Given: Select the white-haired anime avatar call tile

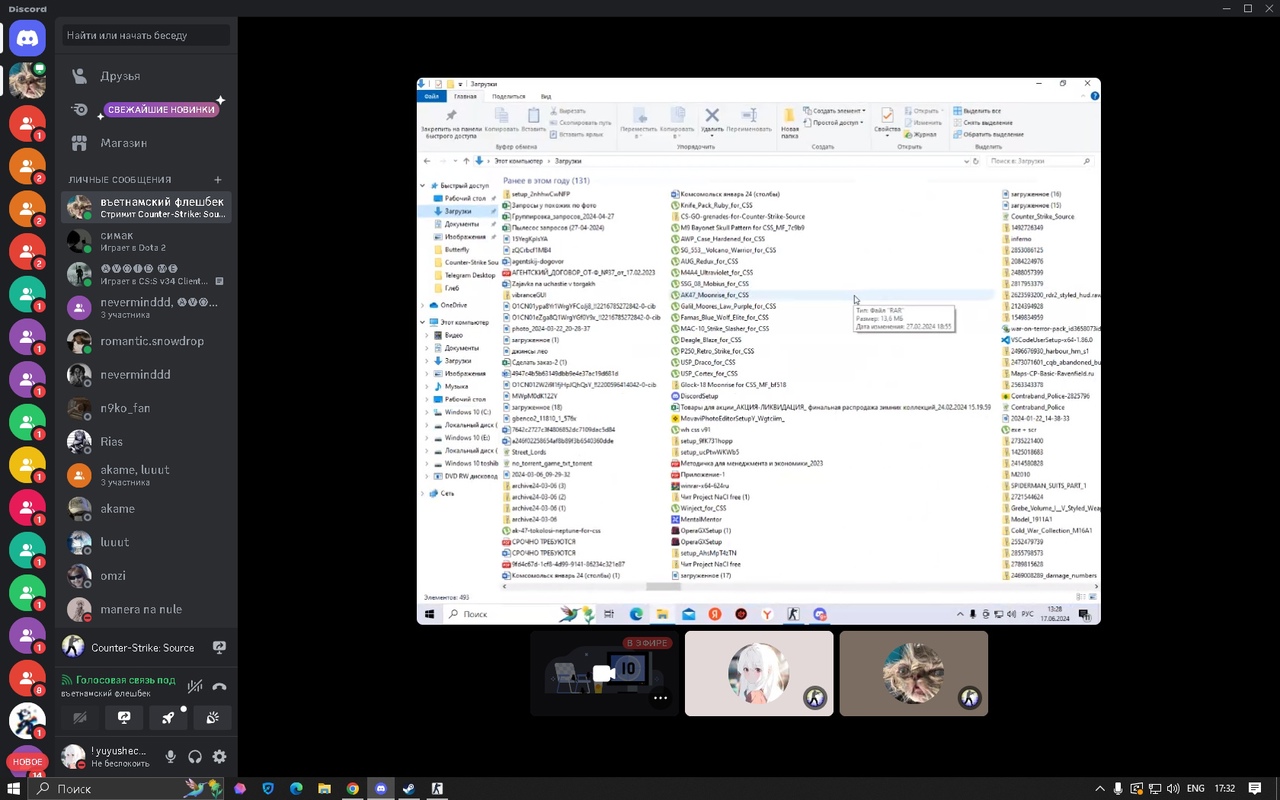Looking at the screenshot, I should click(759, 673).
